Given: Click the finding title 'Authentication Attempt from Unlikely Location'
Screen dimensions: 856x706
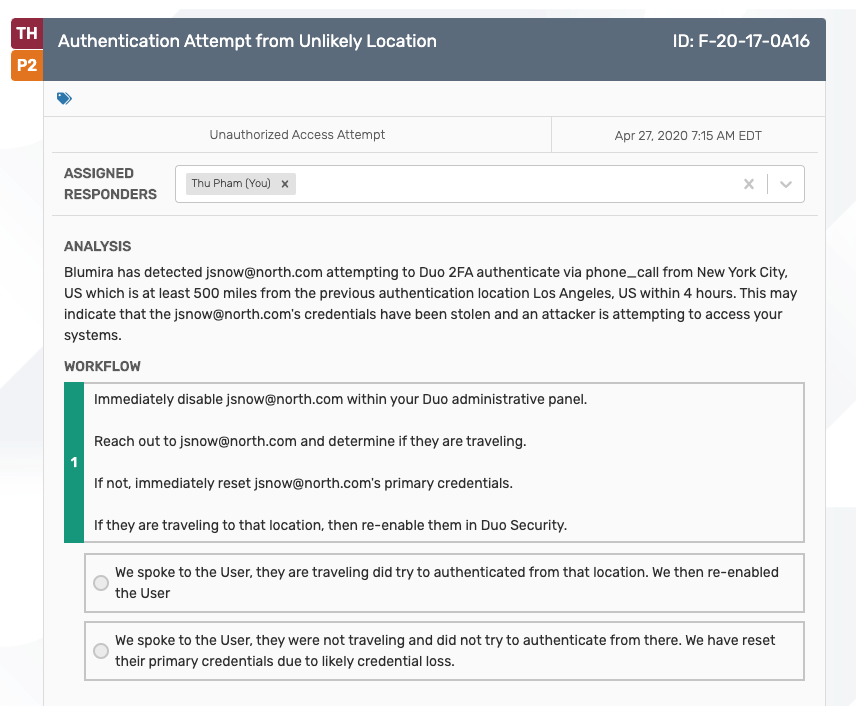Looking at the screenshot, I should click(x=247, y=42).
